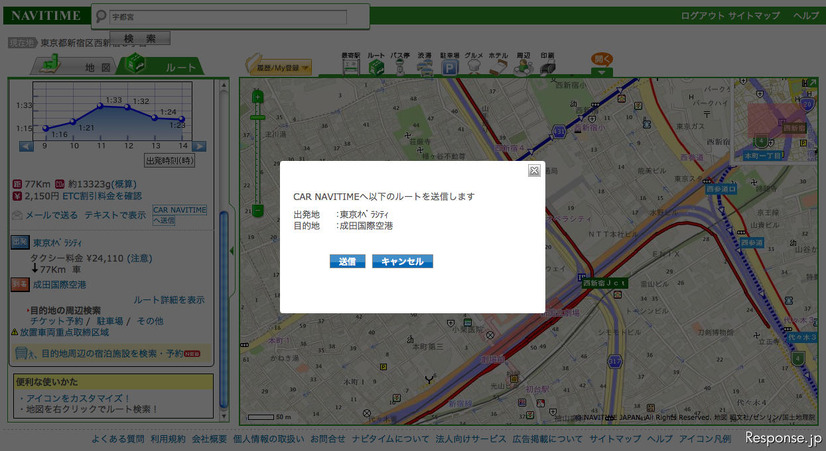Click the CAR NAVITIMEへ送信 link
This screenshot has width=826, height=451.
(x=179, y=215)
